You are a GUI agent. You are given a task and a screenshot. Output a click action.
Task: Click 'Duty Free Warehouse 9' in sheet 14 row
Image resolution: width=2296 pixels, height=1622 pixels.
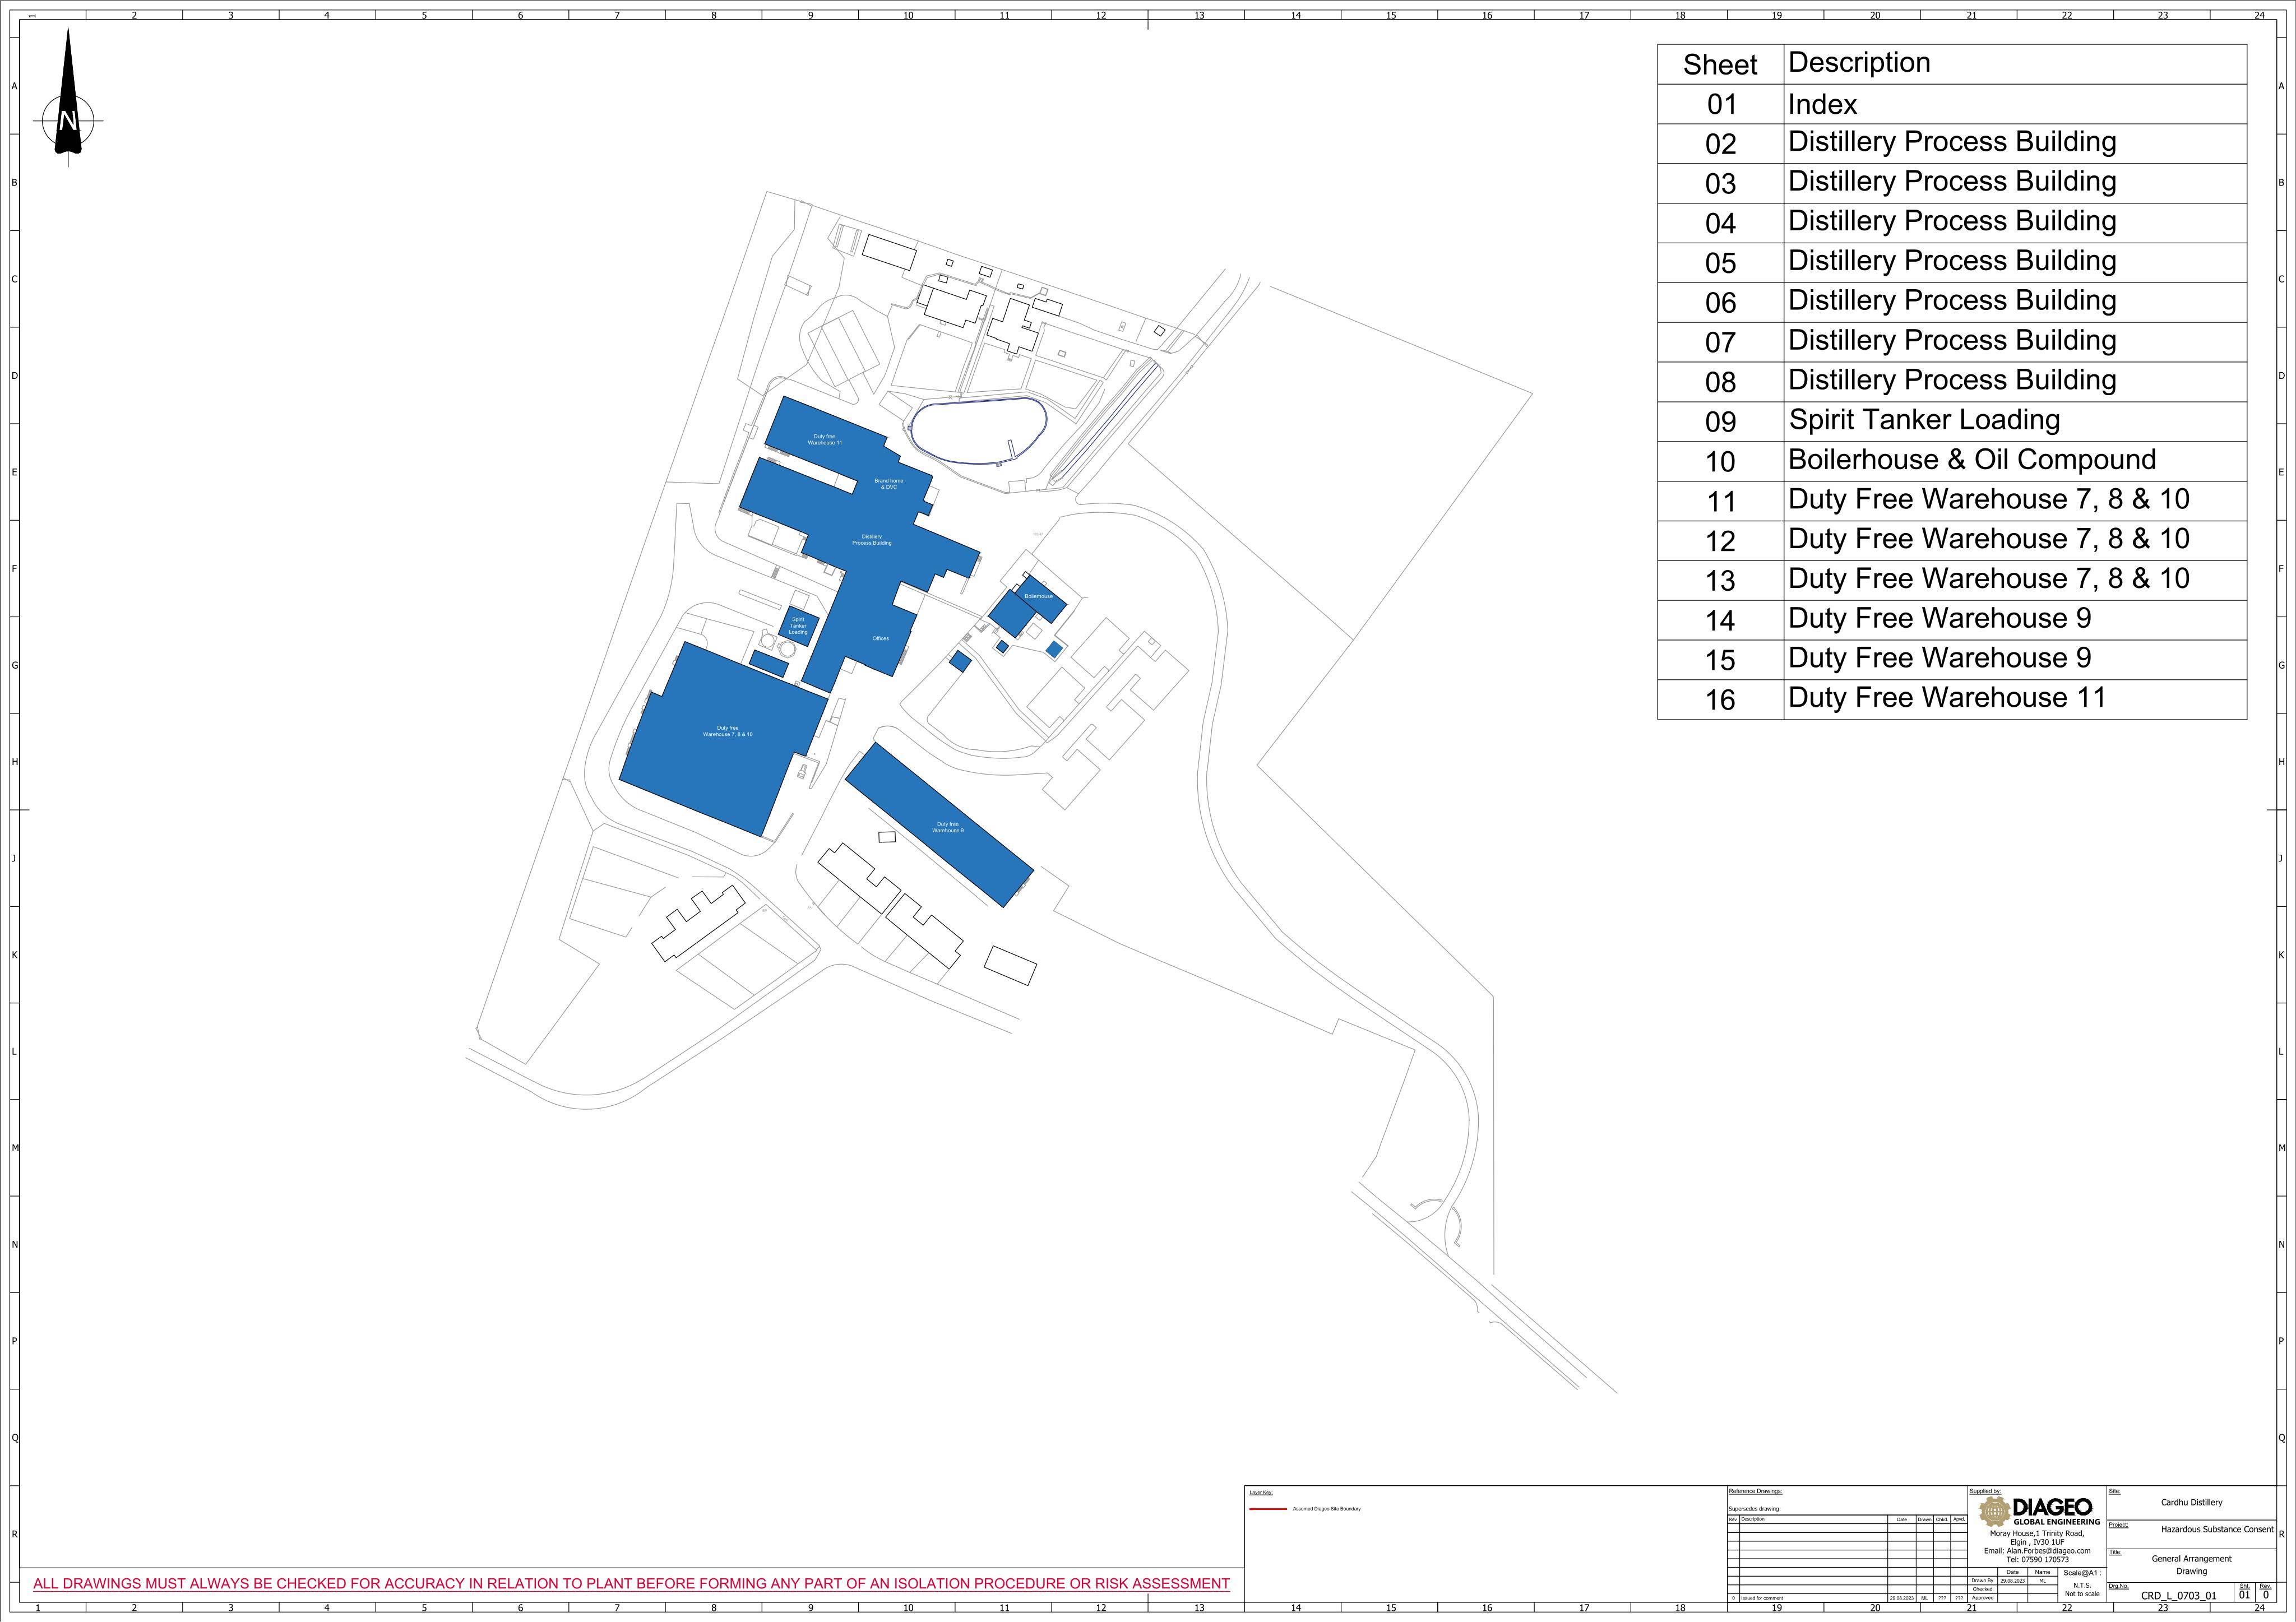(1939, 618)
